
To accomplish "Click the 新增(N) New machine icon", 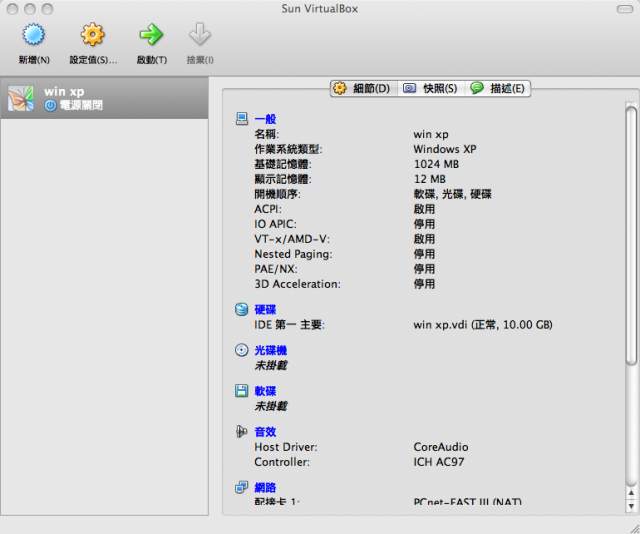I will (33, 34).
